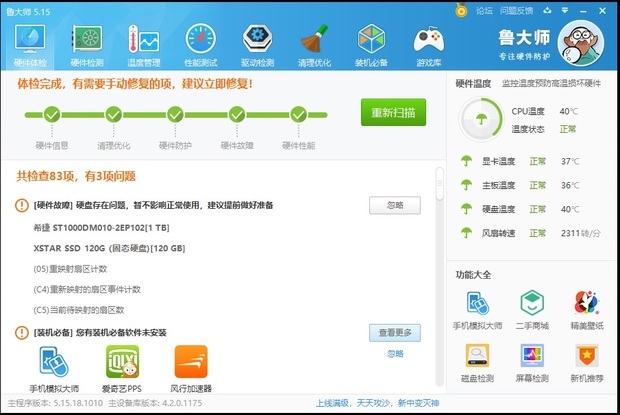Click the CPU temperature gauge dial

[481, 119]
